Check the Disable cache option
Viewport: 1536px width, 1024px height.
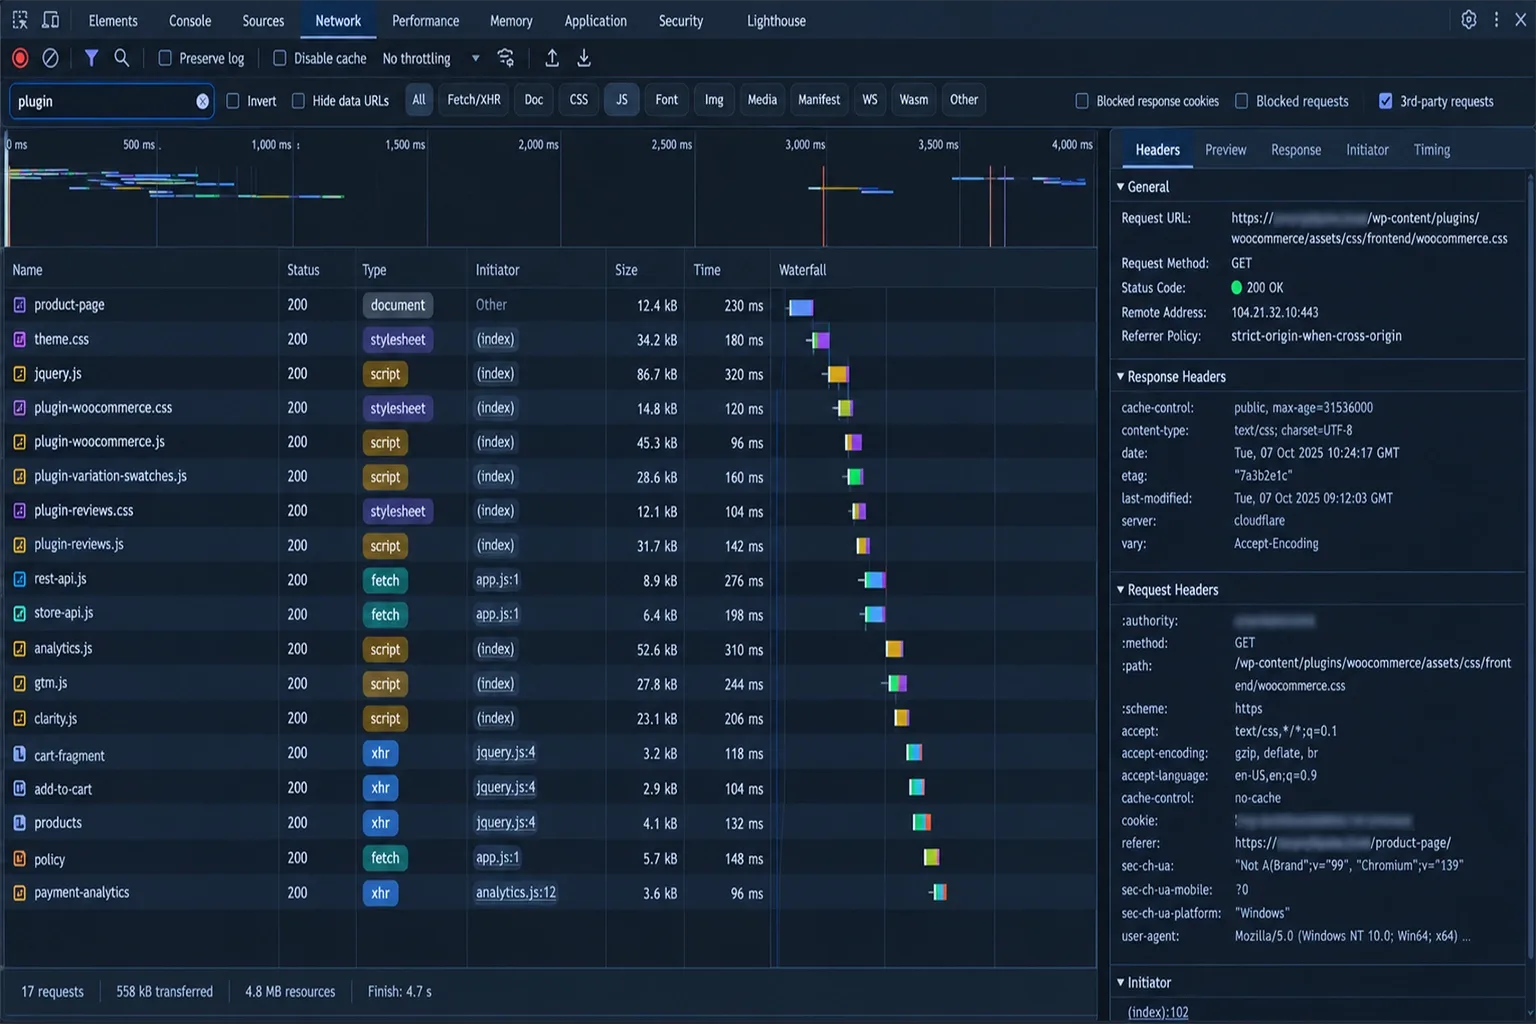[280, 58]
